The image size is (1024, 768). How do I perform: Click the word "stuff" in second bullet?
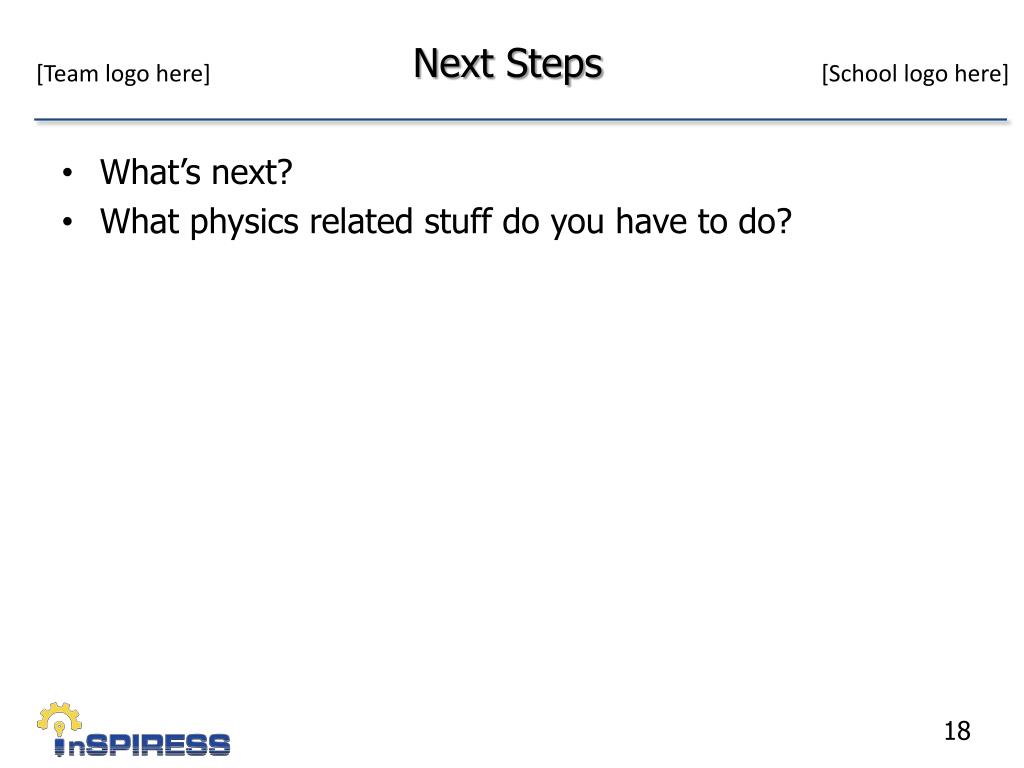[457, 221]
